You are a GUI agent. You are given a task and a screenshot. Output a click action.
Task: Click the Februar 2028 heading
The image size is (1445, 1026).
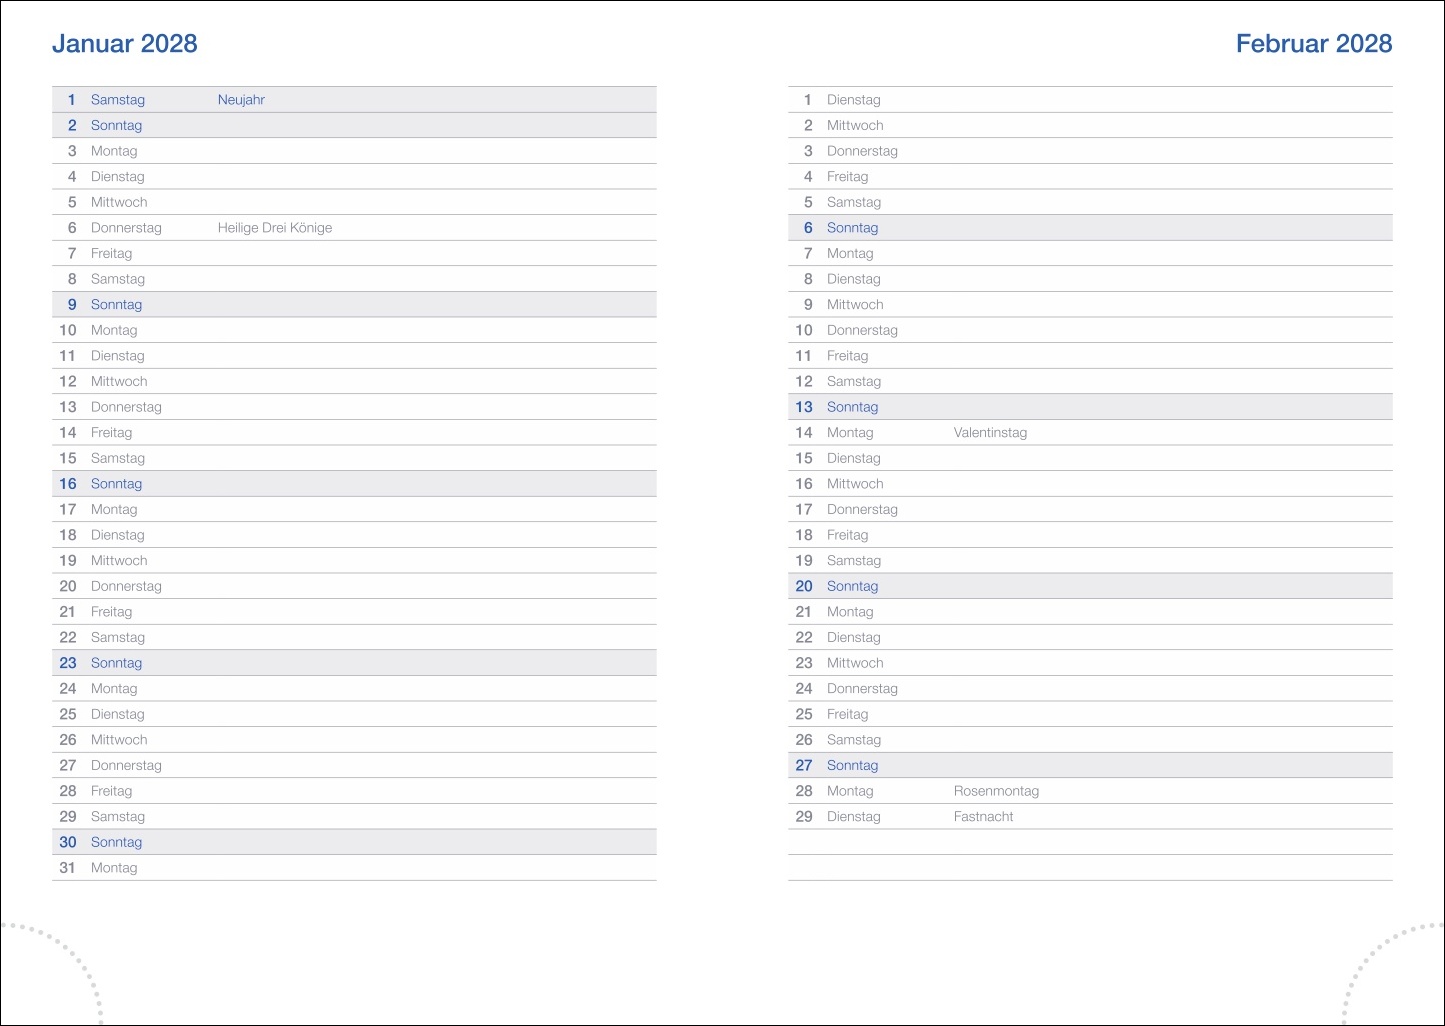coord(1313,43)
